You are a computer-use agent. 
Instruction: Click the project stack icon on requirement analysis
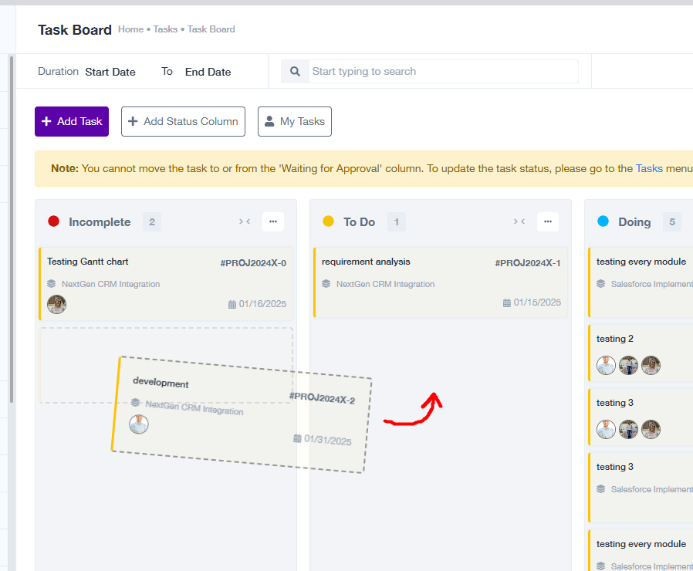pyautogui.click(x=326, y=284)
